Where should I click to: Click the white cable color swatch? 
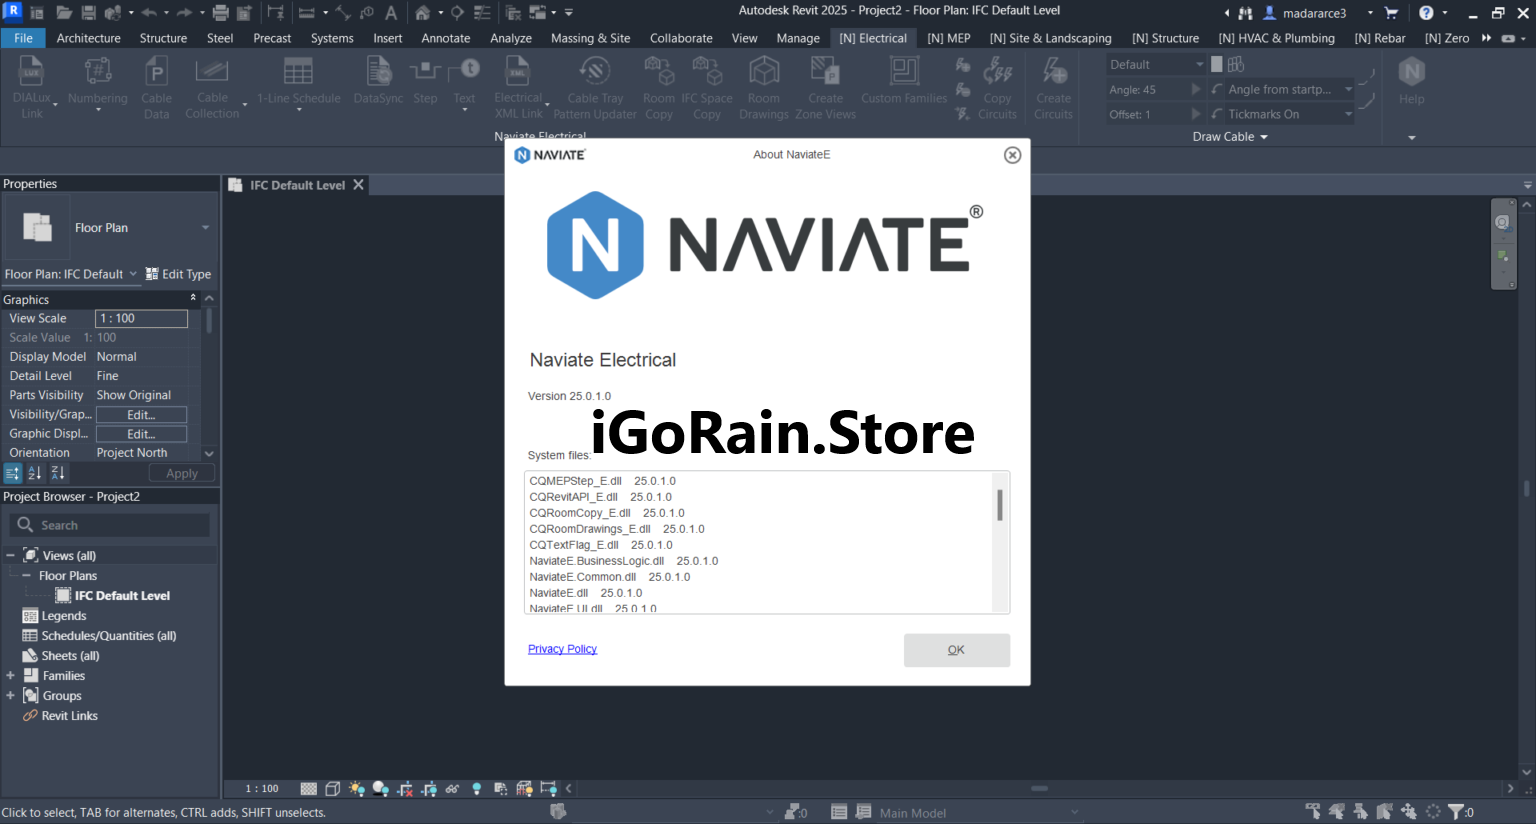pos(1216,64)
